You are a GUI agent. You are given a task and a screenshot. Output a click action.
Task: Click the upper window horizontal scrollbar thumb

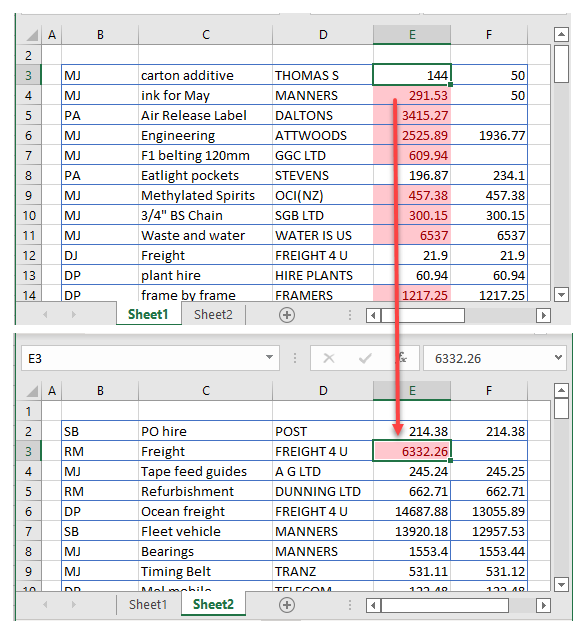[423, 315]
